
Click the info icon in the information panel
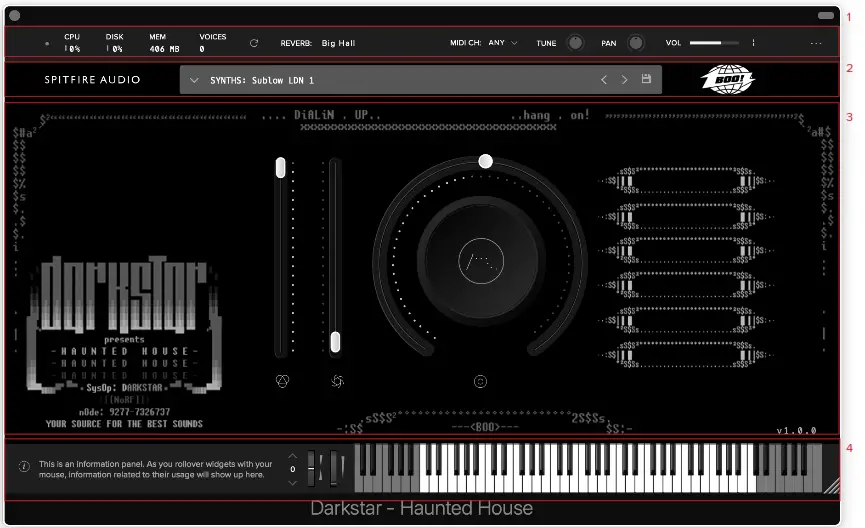[x=24, y=467]
